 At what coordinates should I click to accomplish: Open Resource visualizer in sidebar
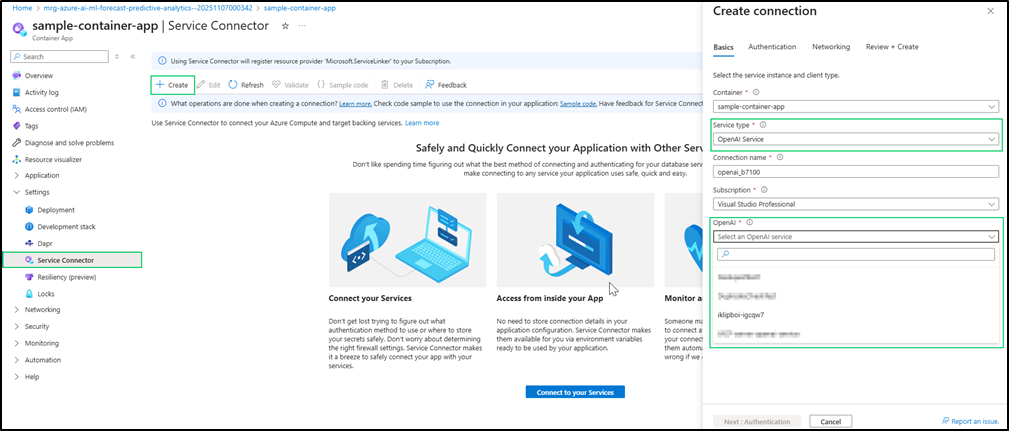click(x=53, y=159)
